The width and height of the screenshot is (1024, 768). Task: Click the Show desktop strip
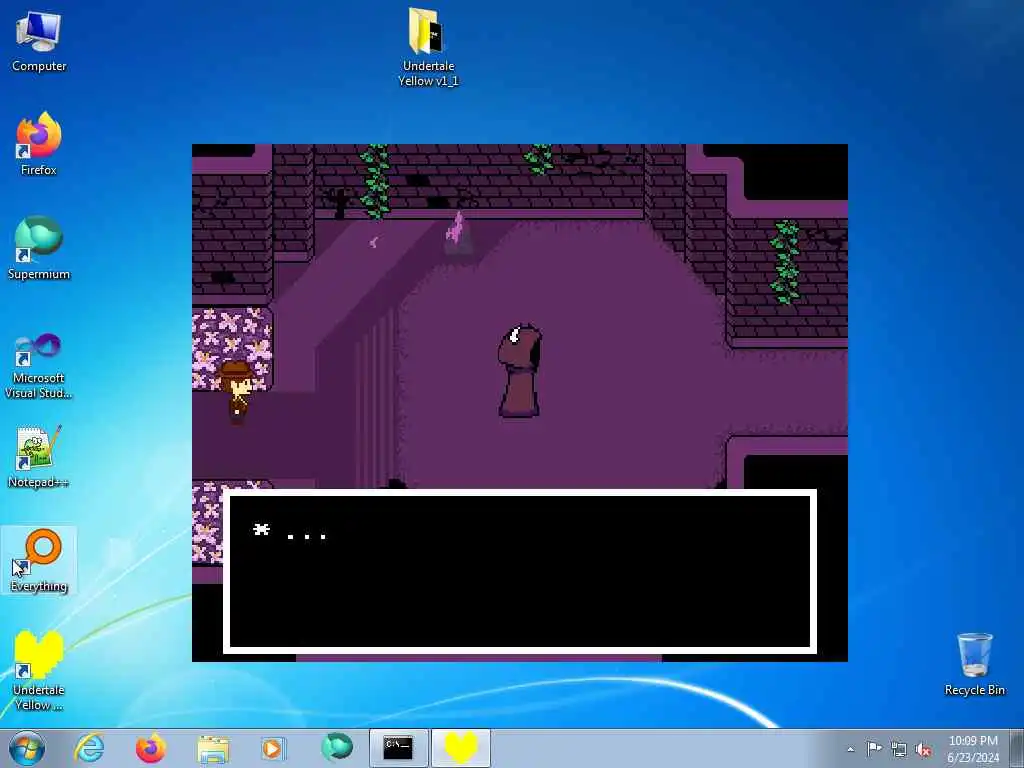click(1016, 749)
